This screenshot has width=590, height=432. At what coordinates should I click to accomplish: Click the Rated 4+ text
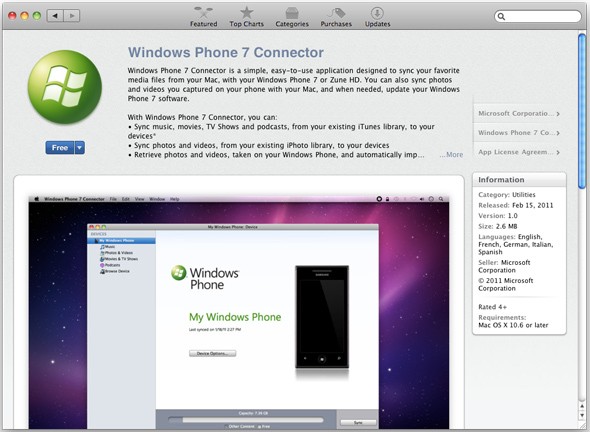pos(492,307)
